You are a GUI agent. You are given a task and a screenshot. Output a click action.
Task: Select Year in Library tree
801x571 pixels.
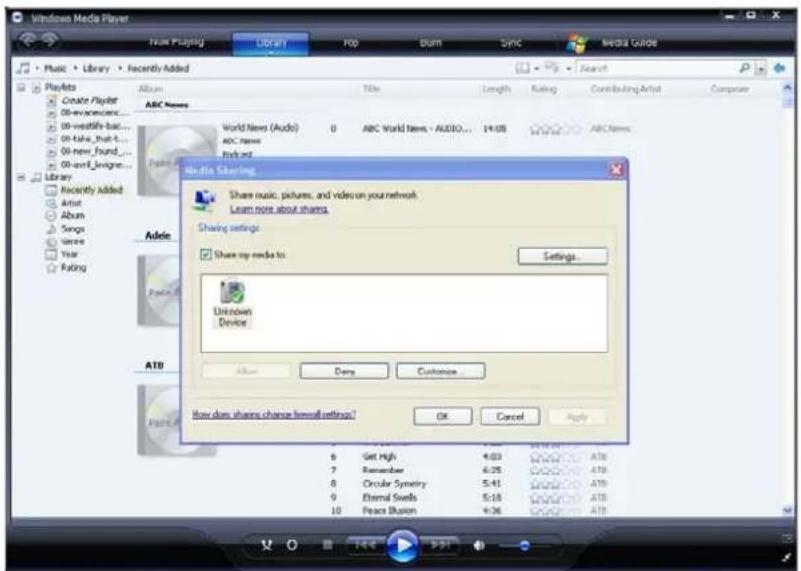[x=69, y=254]
